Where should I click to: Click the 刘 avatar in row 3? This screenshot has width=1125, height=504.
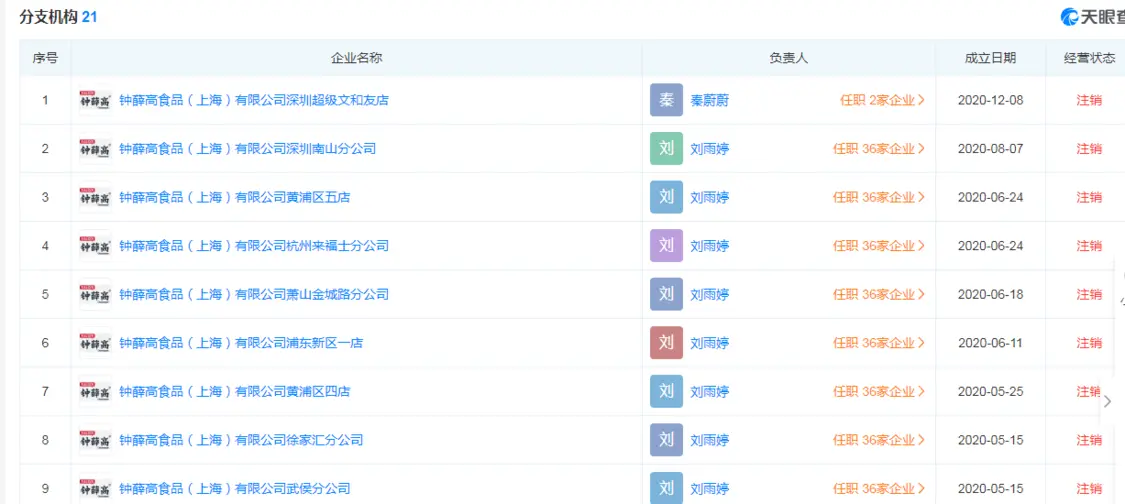pyautogui.click(x=667, y=197)
